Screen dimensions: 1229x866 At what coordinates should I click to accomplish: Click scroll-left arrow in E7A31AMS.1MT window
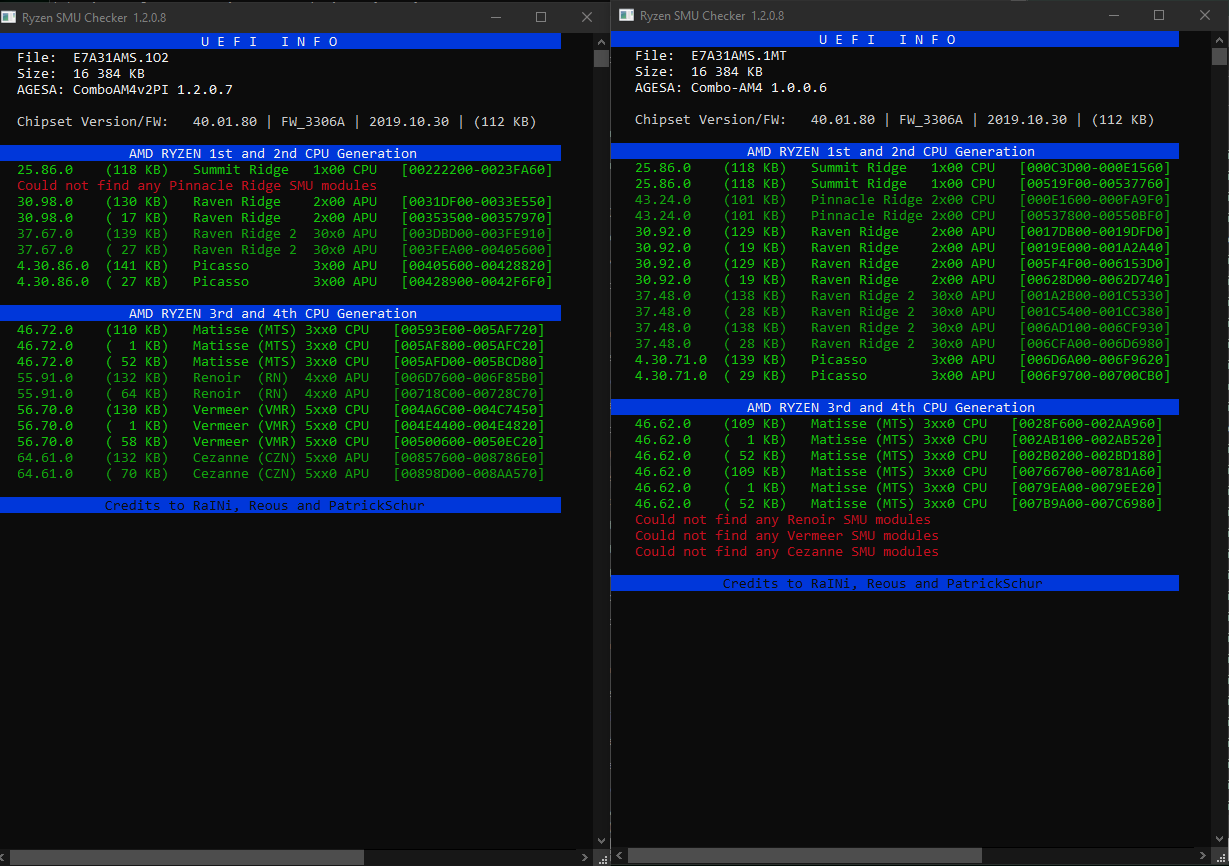[x=618, y=856]
